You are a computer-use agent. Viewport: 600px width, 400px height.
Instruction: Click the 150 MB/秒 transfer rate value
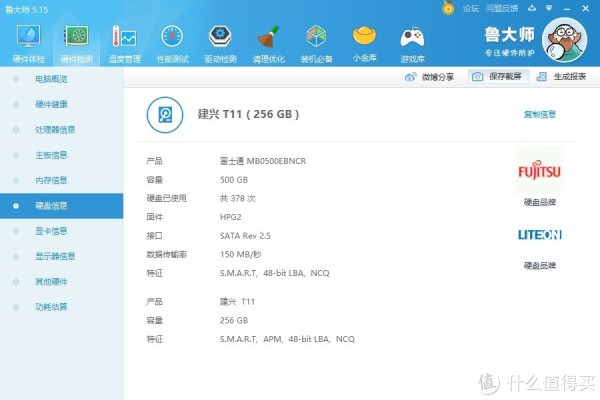pyautogui.click(x=240, y=255)
